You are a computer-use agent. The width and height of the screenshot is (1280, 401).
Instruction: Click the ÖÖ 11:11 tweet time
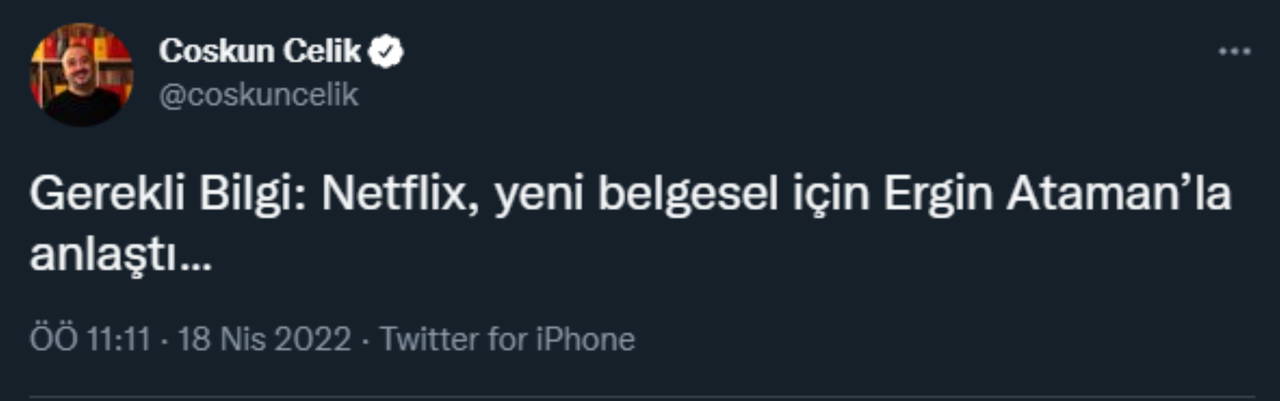pos(90,339)
